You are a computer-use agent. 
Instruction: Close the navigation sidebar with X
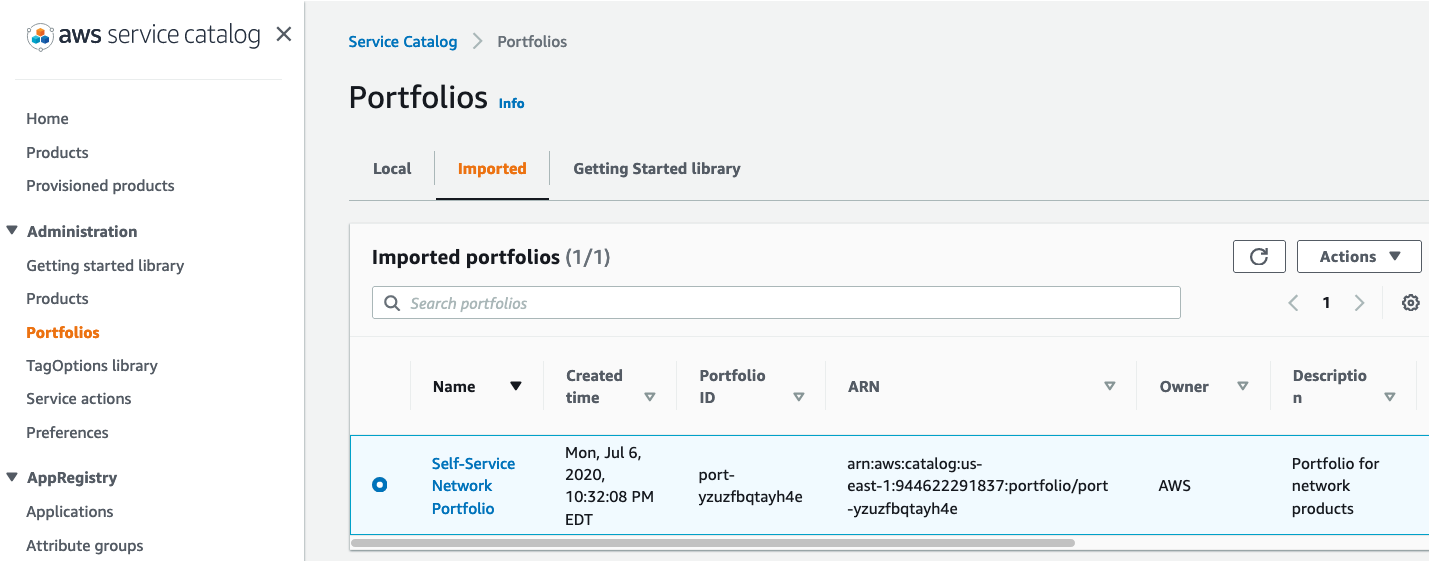pos(284,34)
